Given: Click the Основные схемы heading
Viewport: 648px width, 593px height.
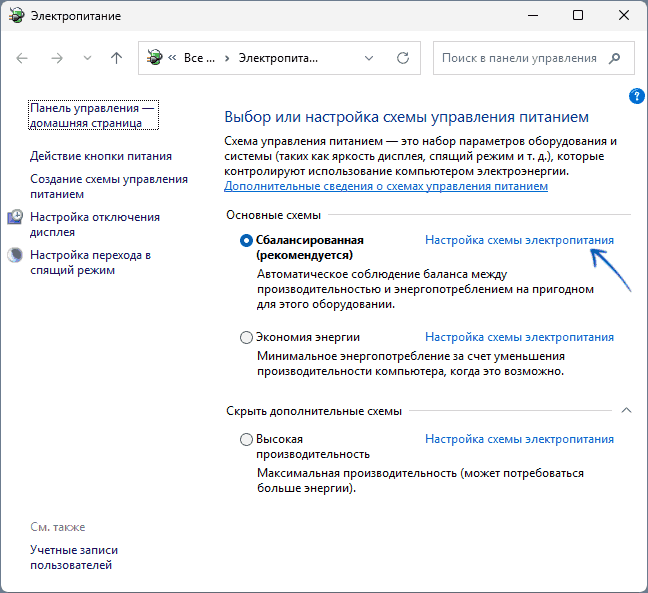Looking at the screenshot, I should pos(274,215).
